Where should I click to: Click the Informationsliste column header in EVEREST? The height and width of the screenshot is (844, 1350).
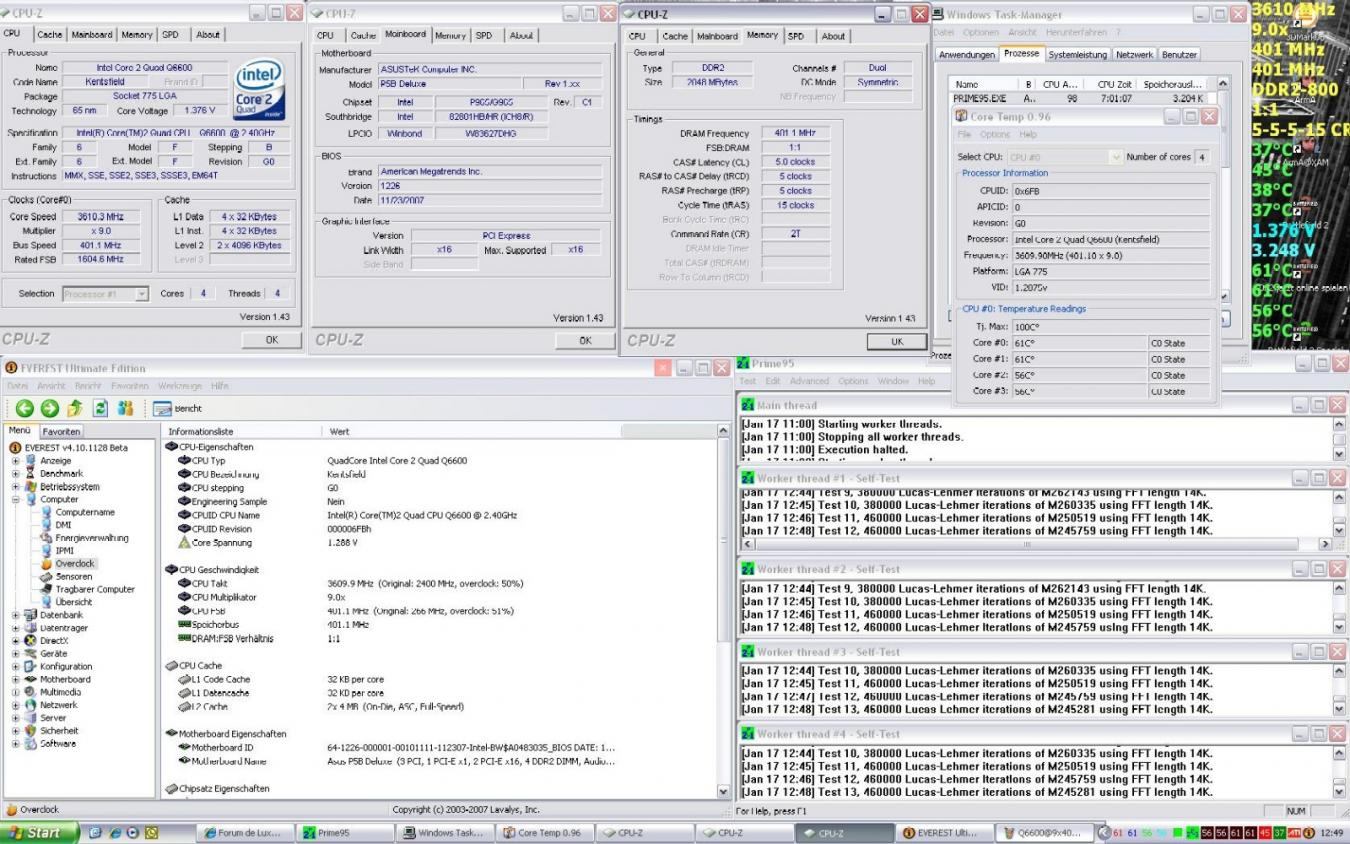coord(241,431)
